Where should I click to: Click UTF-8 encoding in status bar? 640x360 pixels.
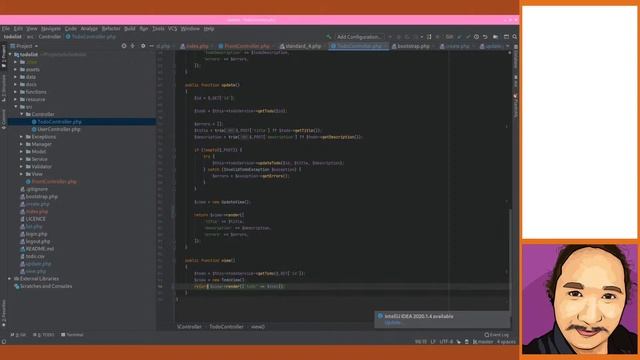[446, 342]
